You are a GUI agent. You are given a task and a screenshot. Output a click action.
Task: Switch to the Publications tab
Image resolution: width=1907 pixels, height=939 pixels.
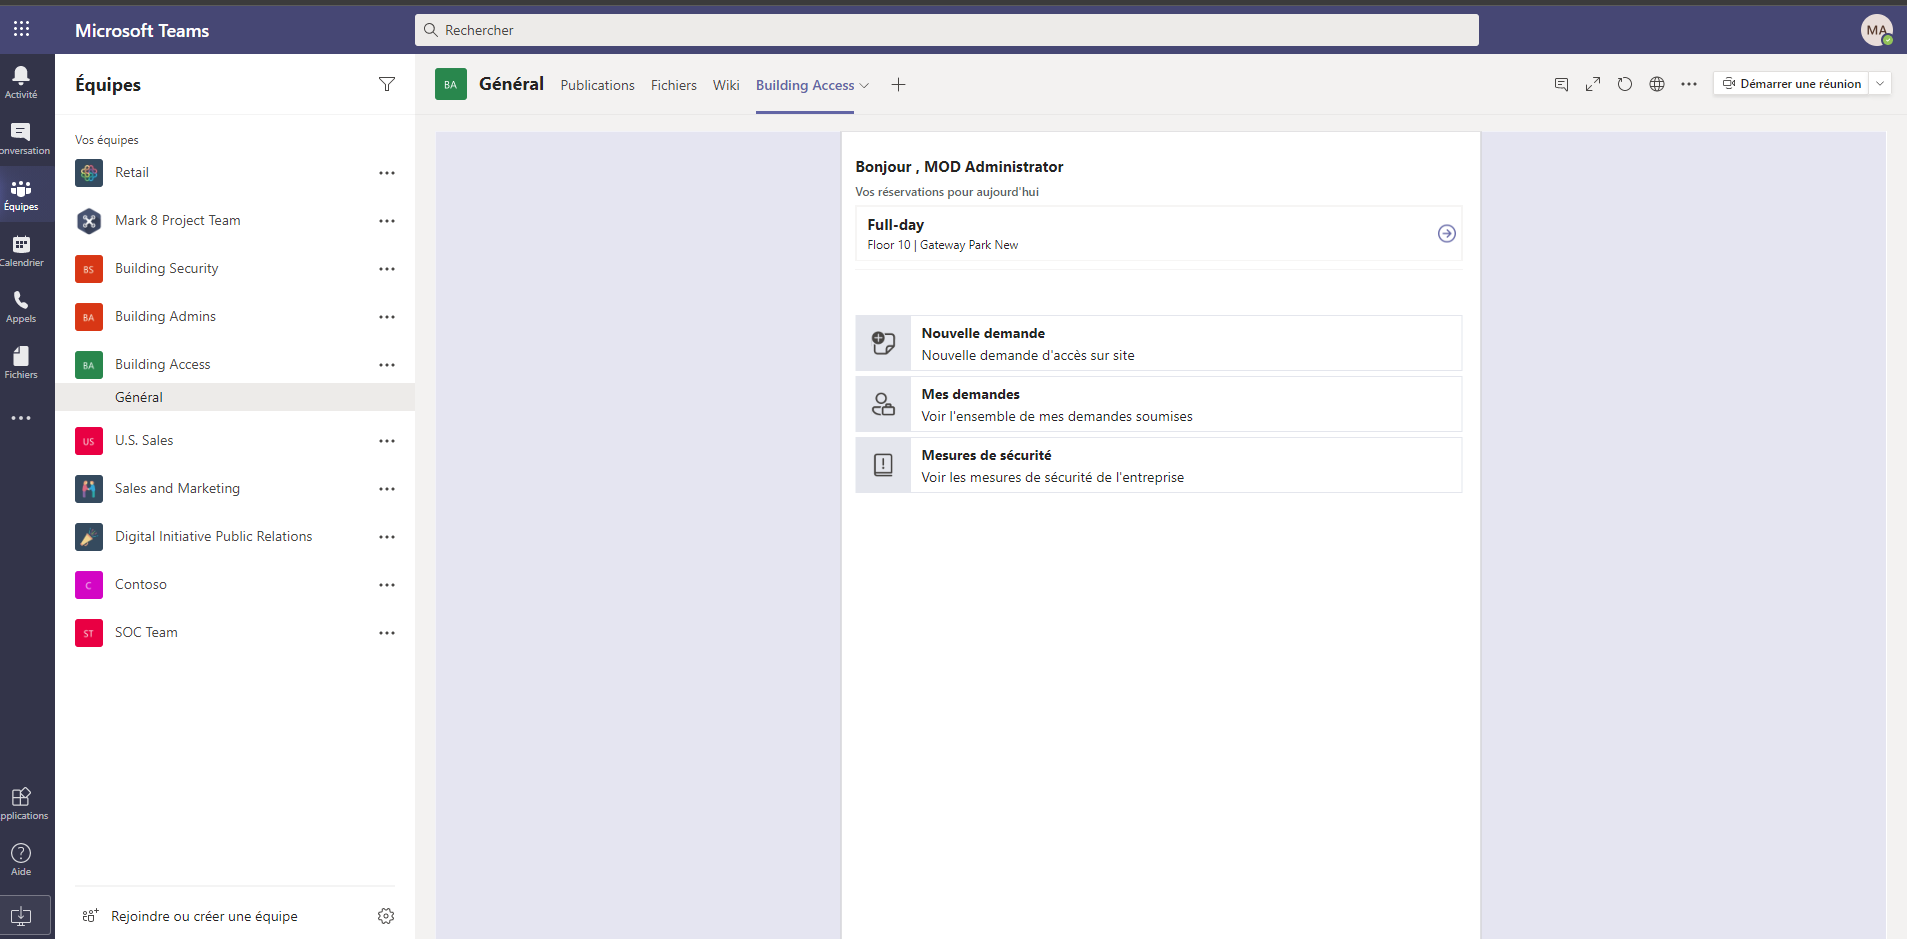tap(597, 85)
